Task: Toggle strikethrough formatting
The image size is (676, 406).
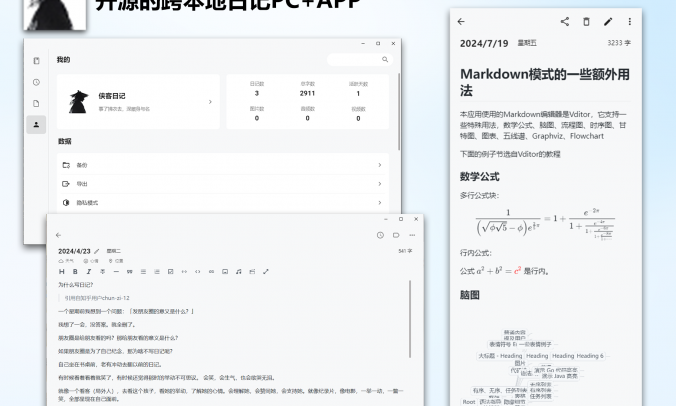Action: pos(102,272)
